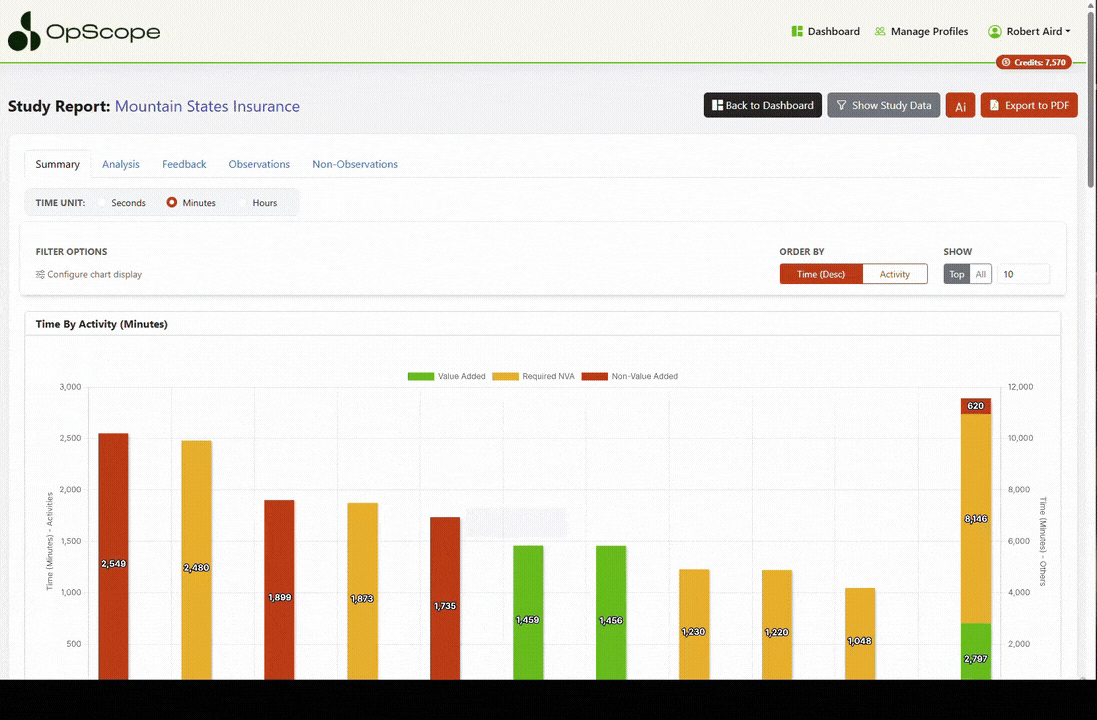The width and height of the screenshot is (1097, 720).
Task: Switch Show filter to All
Action: pos(981,274)
